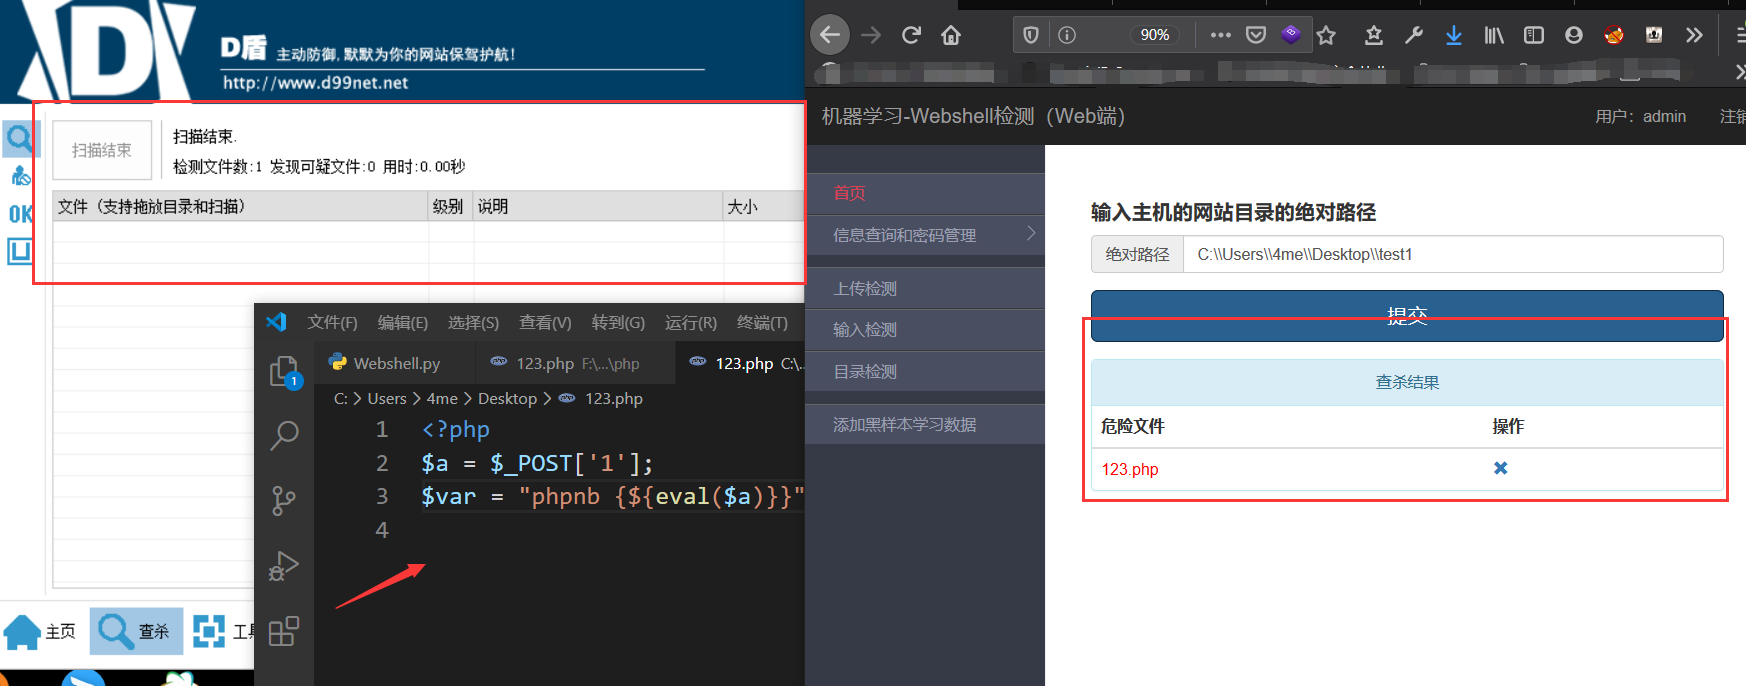Open VS Code 选择(S) menu
Viewport: 1746px width, 686px height.
coord(473,322)
